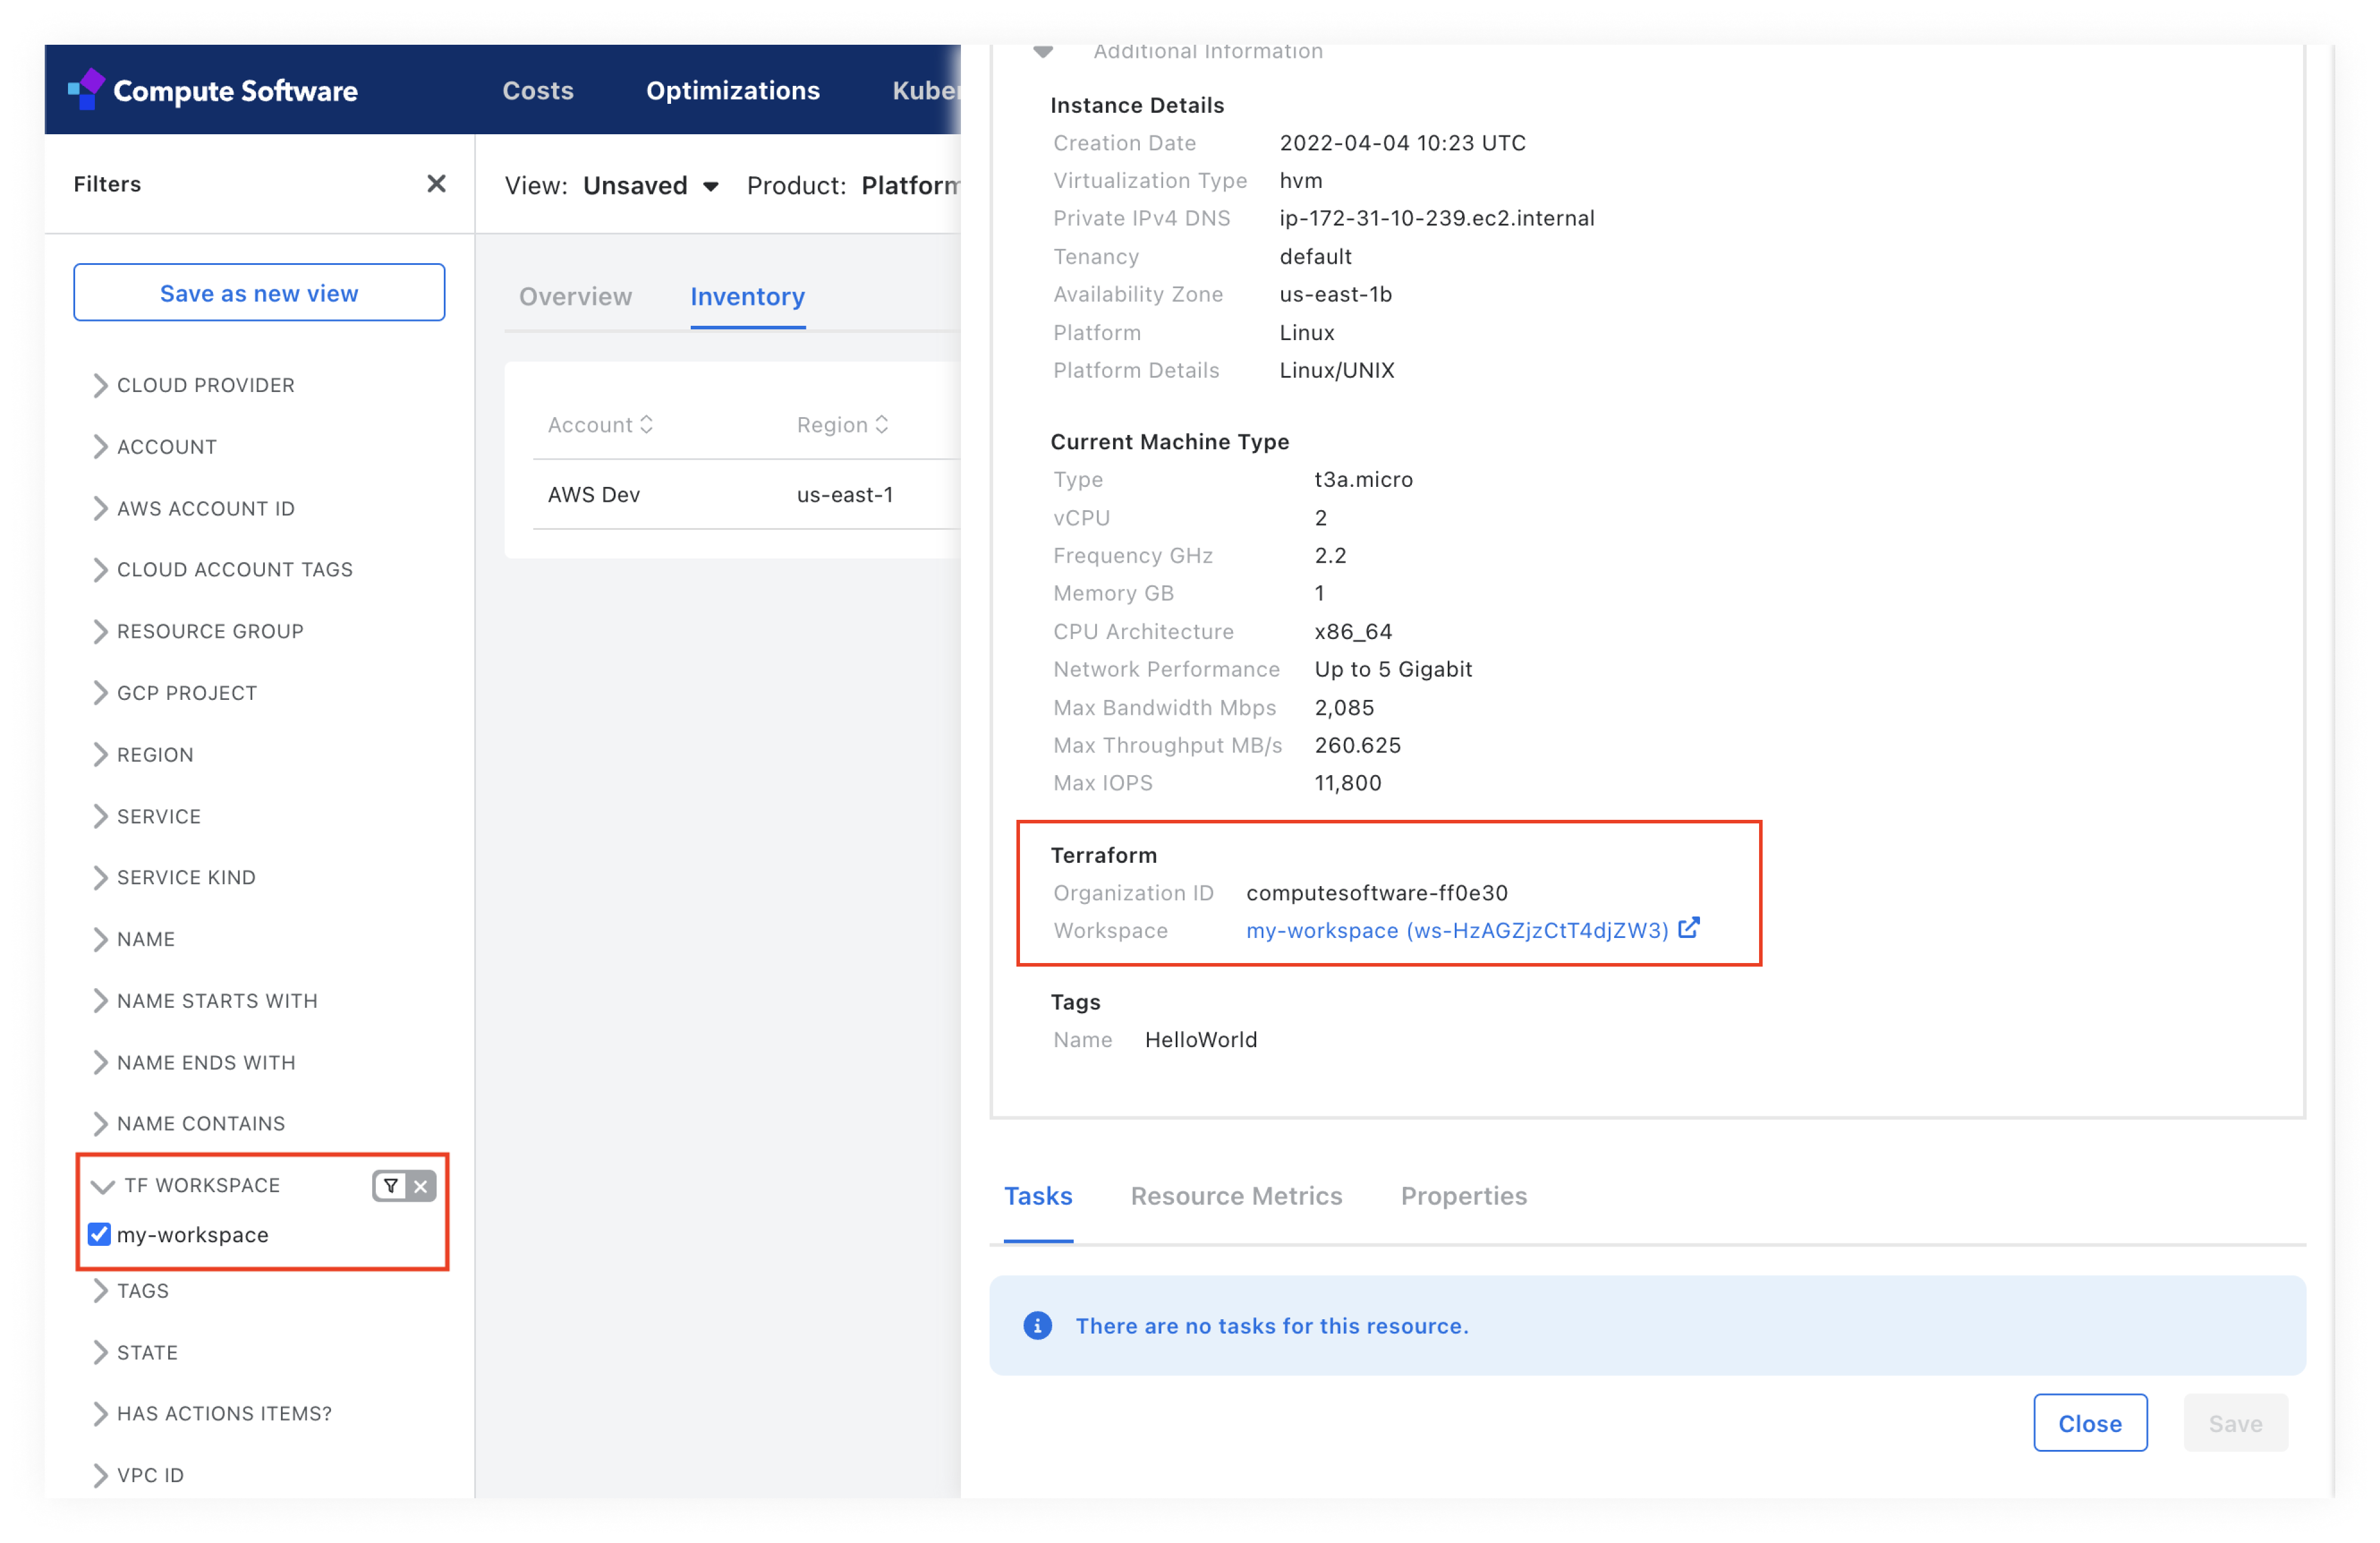Screen dimensions: 2380x1543
Task: Sort by the Region column arrows
Action: 881,425
